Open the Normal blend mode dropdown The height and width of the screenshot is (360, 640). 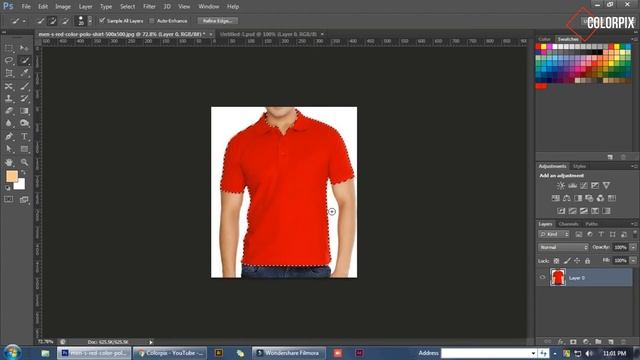click(x=563, y=247)
